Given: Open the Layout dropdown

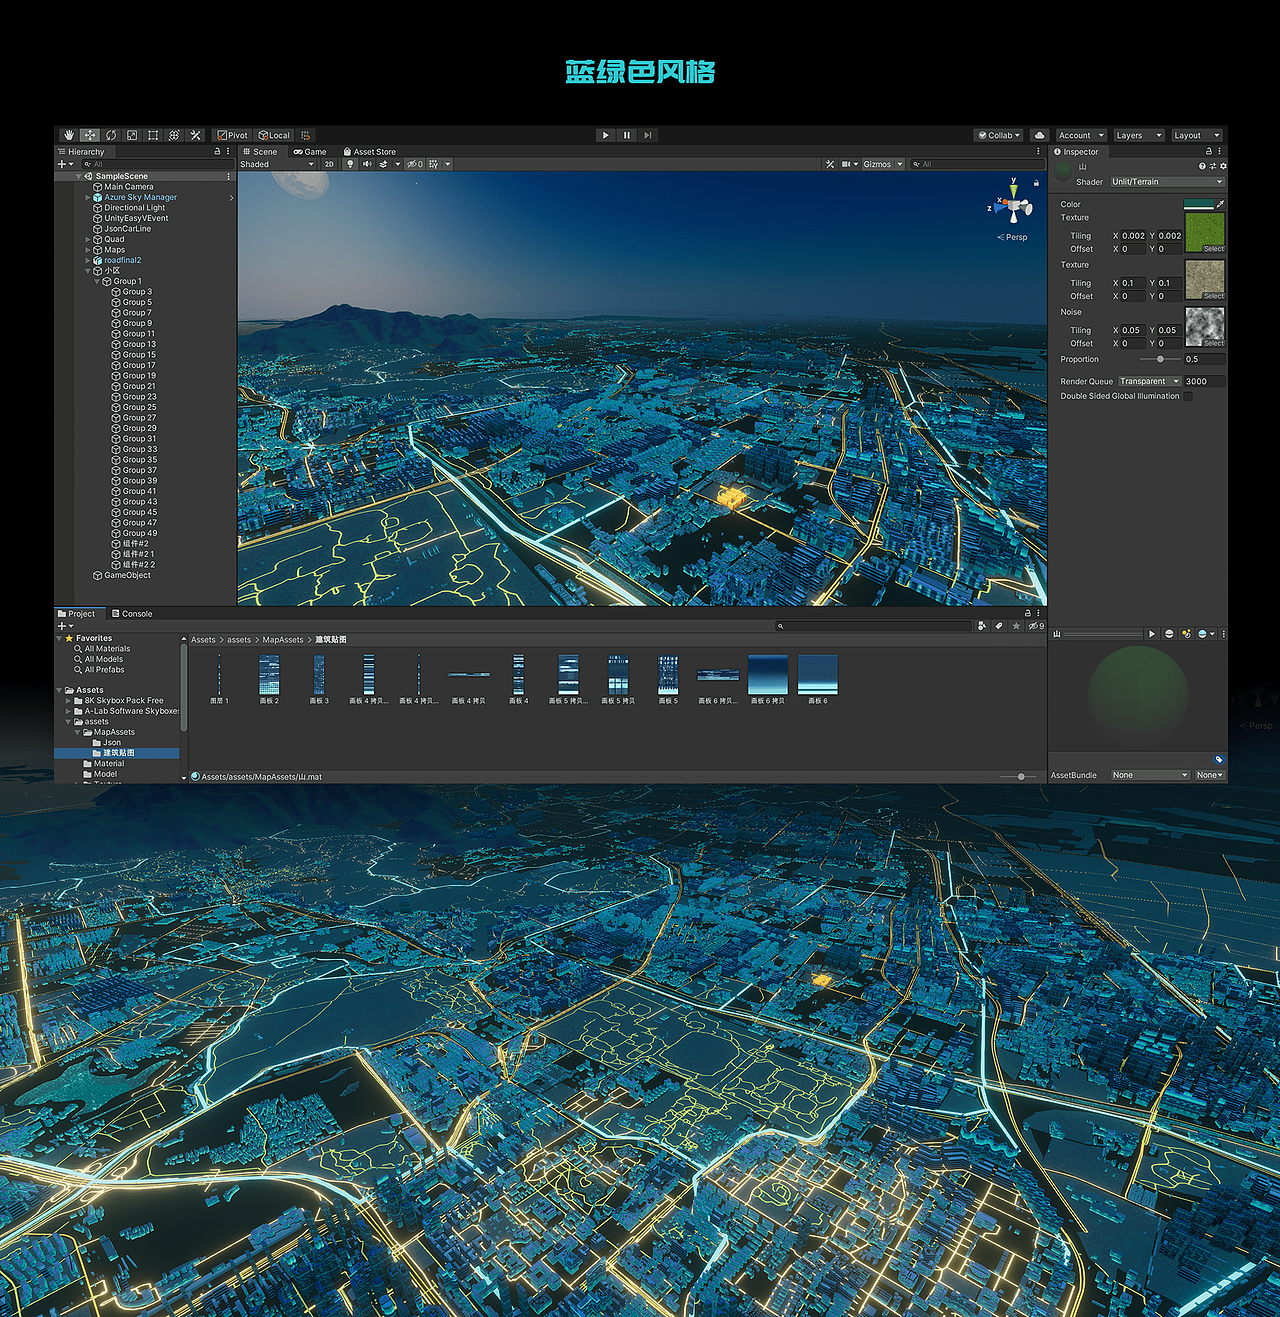Looking at the screenshot, I should 1197,135.
